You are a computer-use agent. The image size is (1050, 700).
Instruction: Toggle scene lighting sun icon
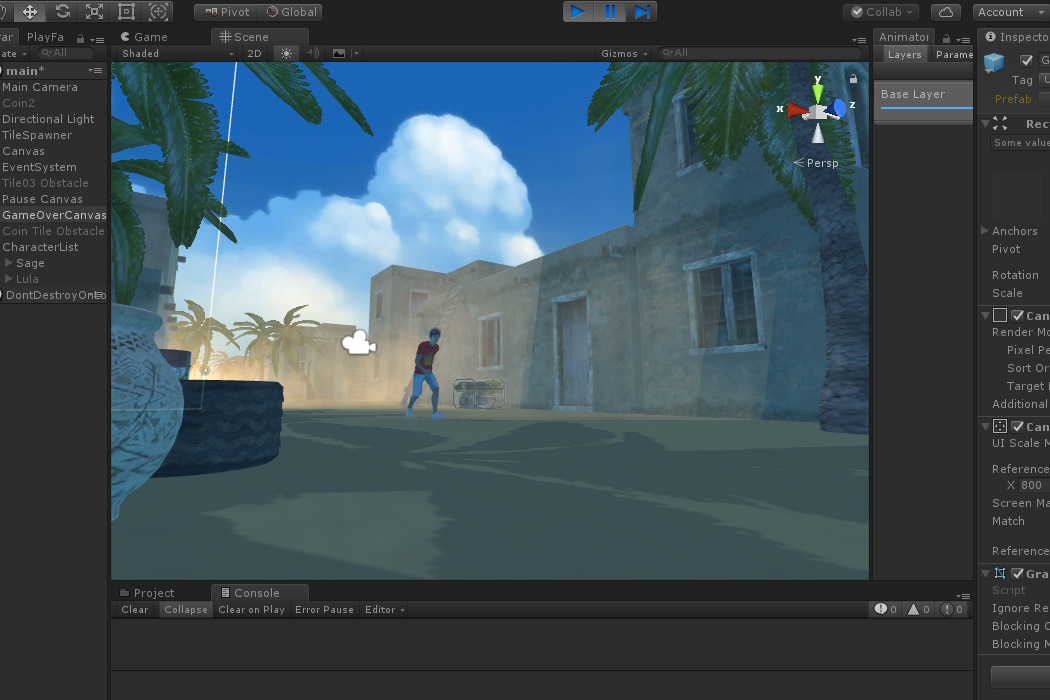287,53
